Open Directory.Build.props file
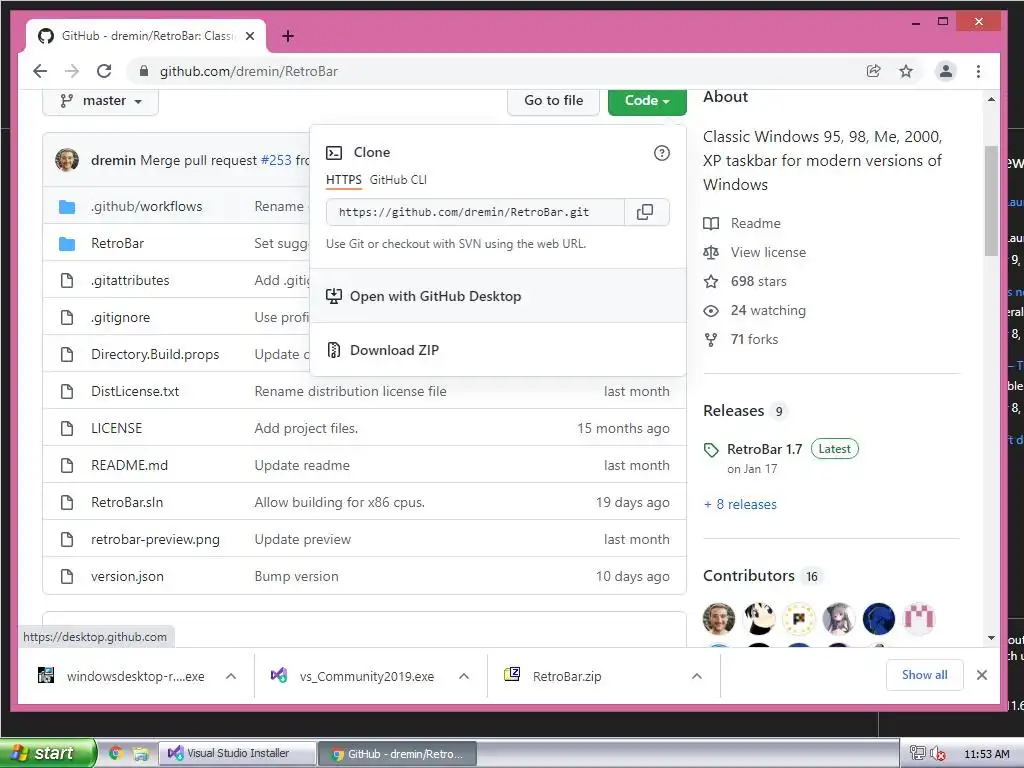This screenshot has height=768, width=1024. click(x=155, y=355)
